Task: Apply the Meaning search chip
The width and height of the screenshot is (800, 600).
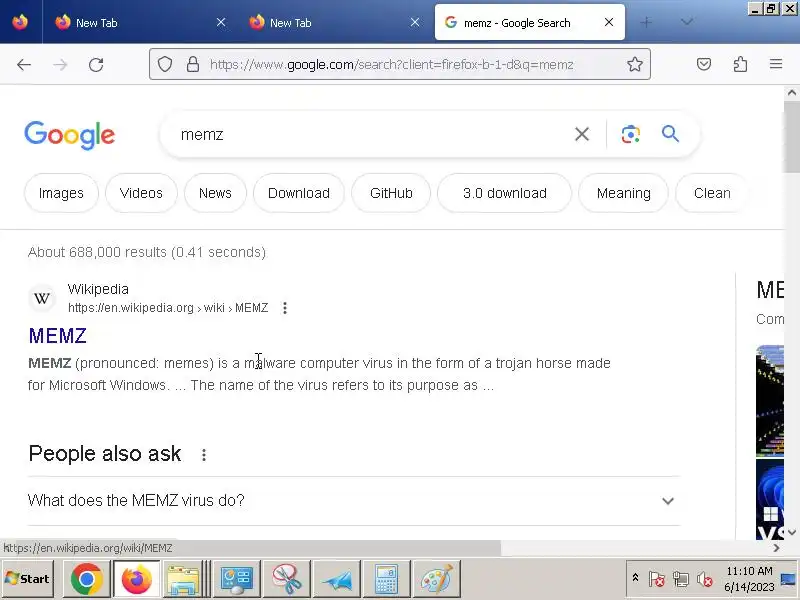Action: [x=623, y=193]
